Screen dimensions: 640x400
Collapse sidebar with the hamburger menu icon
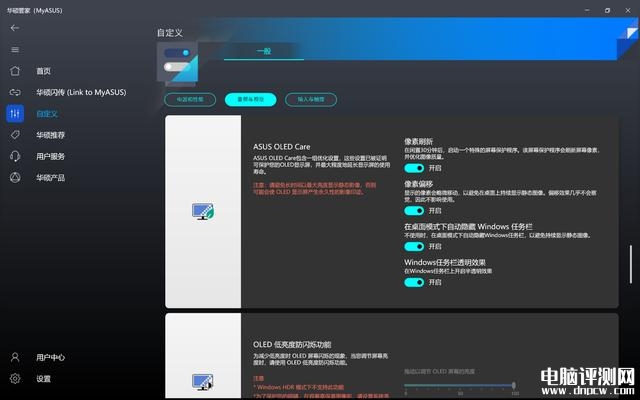click(15, 50)
